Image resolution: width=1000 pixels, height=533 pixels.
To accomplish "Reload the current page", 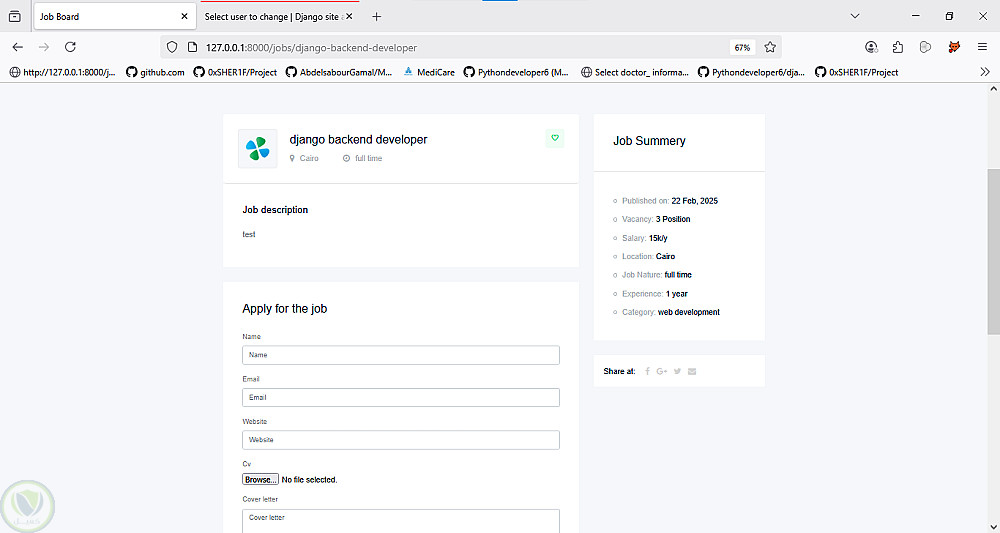I will pyautogui.click(x=70, y=47).
